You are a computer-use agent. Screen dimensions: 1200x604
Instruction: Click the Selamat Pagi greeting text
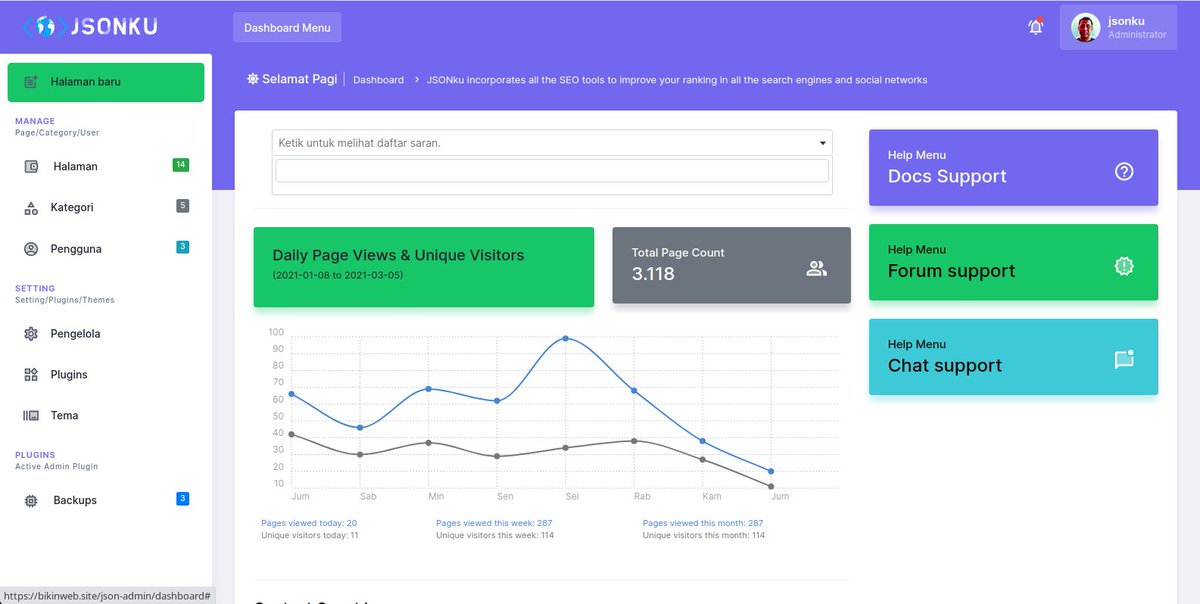point(300,79)
